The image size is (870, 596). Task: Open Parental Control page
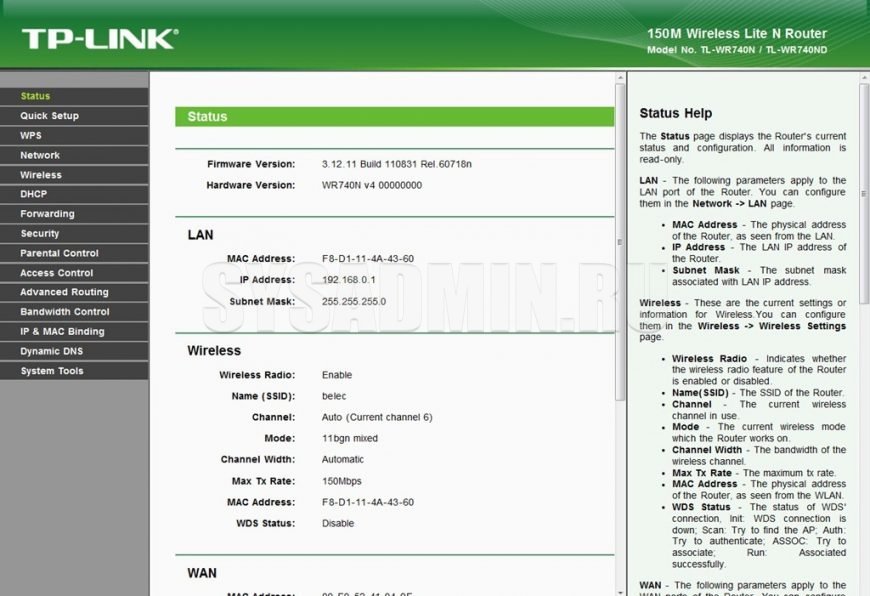(59, 253)
